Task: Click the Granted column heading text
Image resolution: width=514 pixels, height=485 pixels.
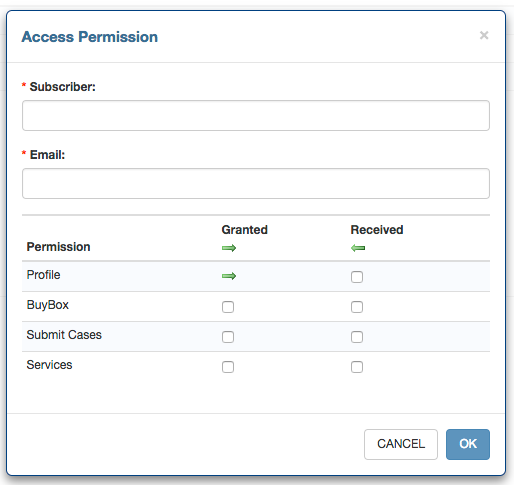Action: click(244, 230)
